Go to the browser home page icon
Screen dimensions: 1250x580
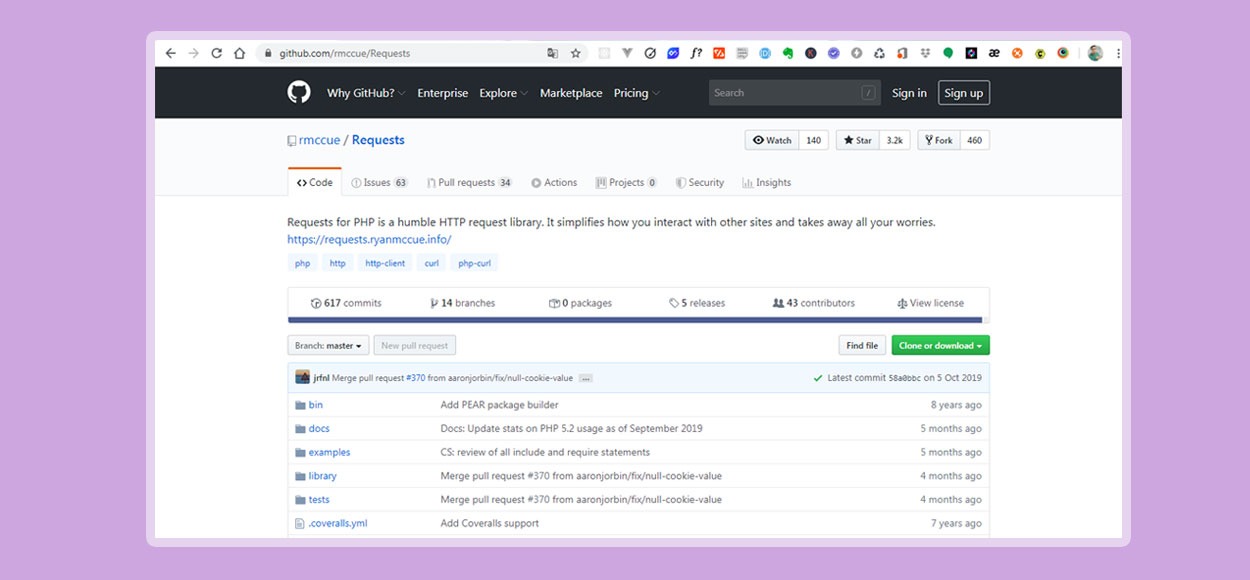click(239, 53)
